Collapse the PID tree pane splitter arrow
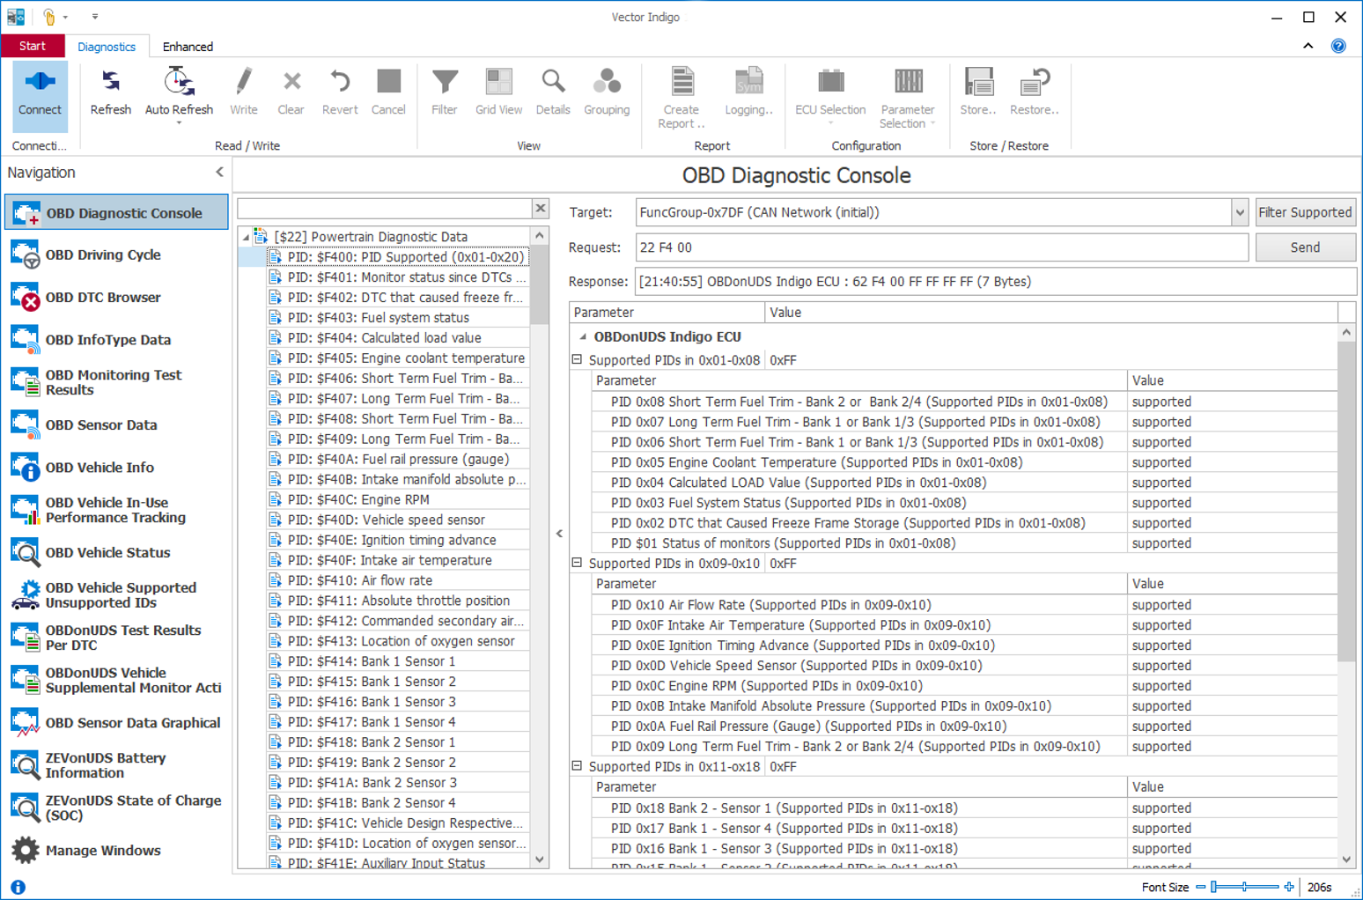The image size is (1363, 900). pyautogui.click(x=559, y=534)
